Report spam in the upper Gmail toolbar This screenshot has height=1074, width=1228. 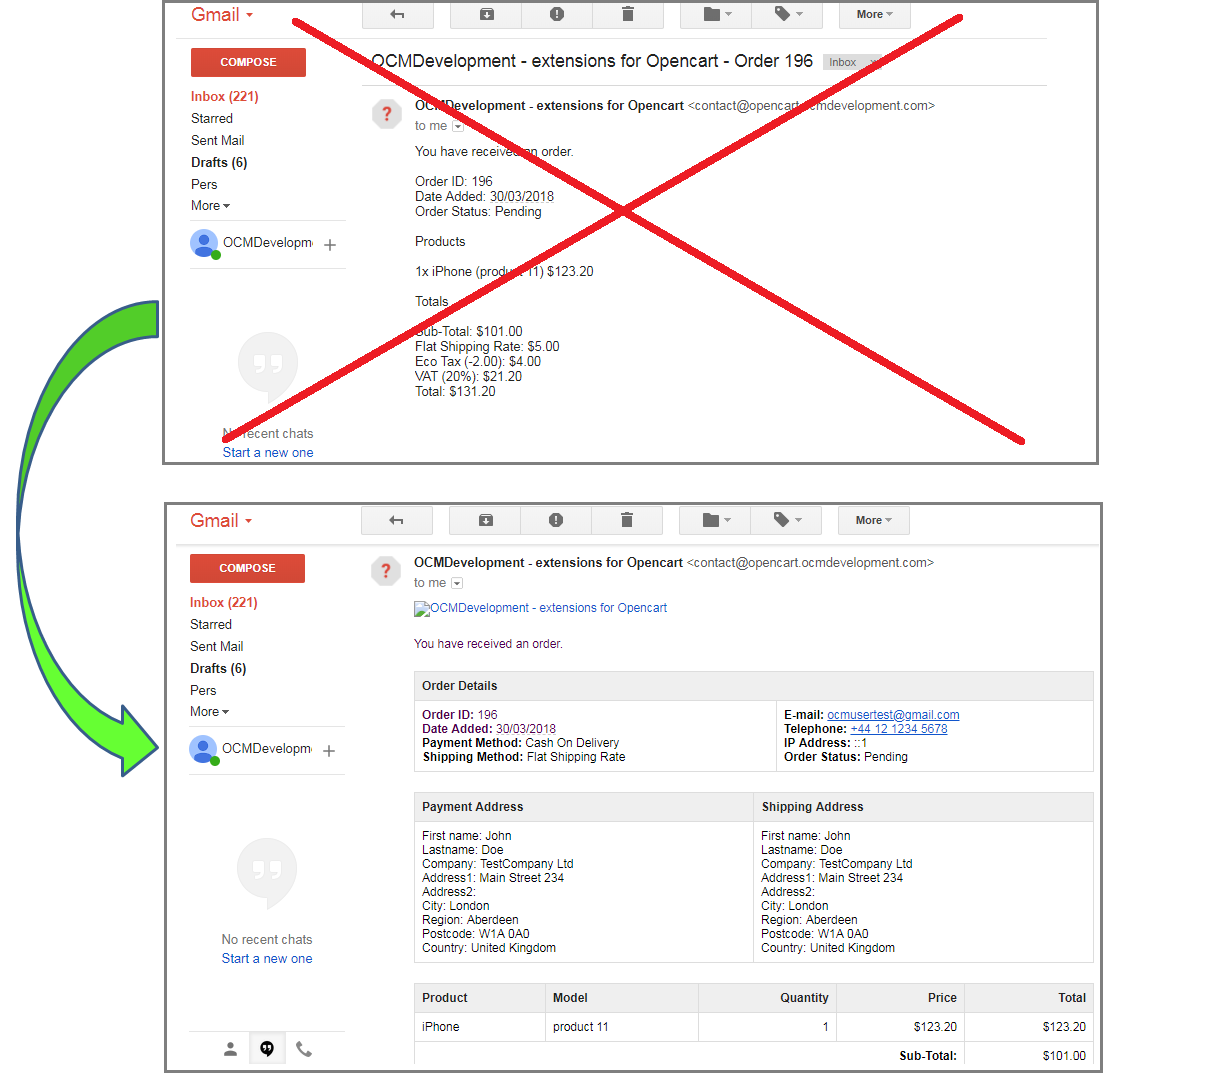[557, 14]
